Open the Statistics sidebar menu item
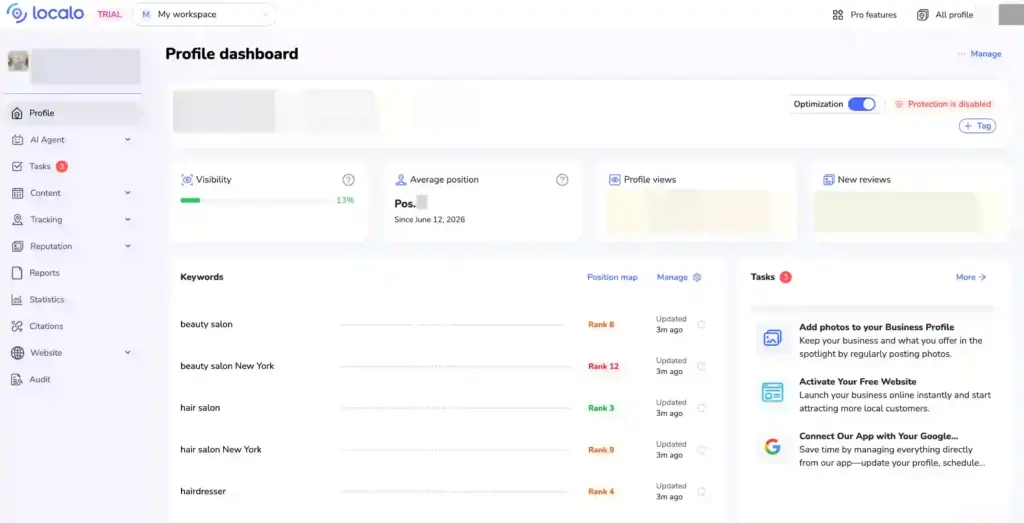 (x=74, y=300)
